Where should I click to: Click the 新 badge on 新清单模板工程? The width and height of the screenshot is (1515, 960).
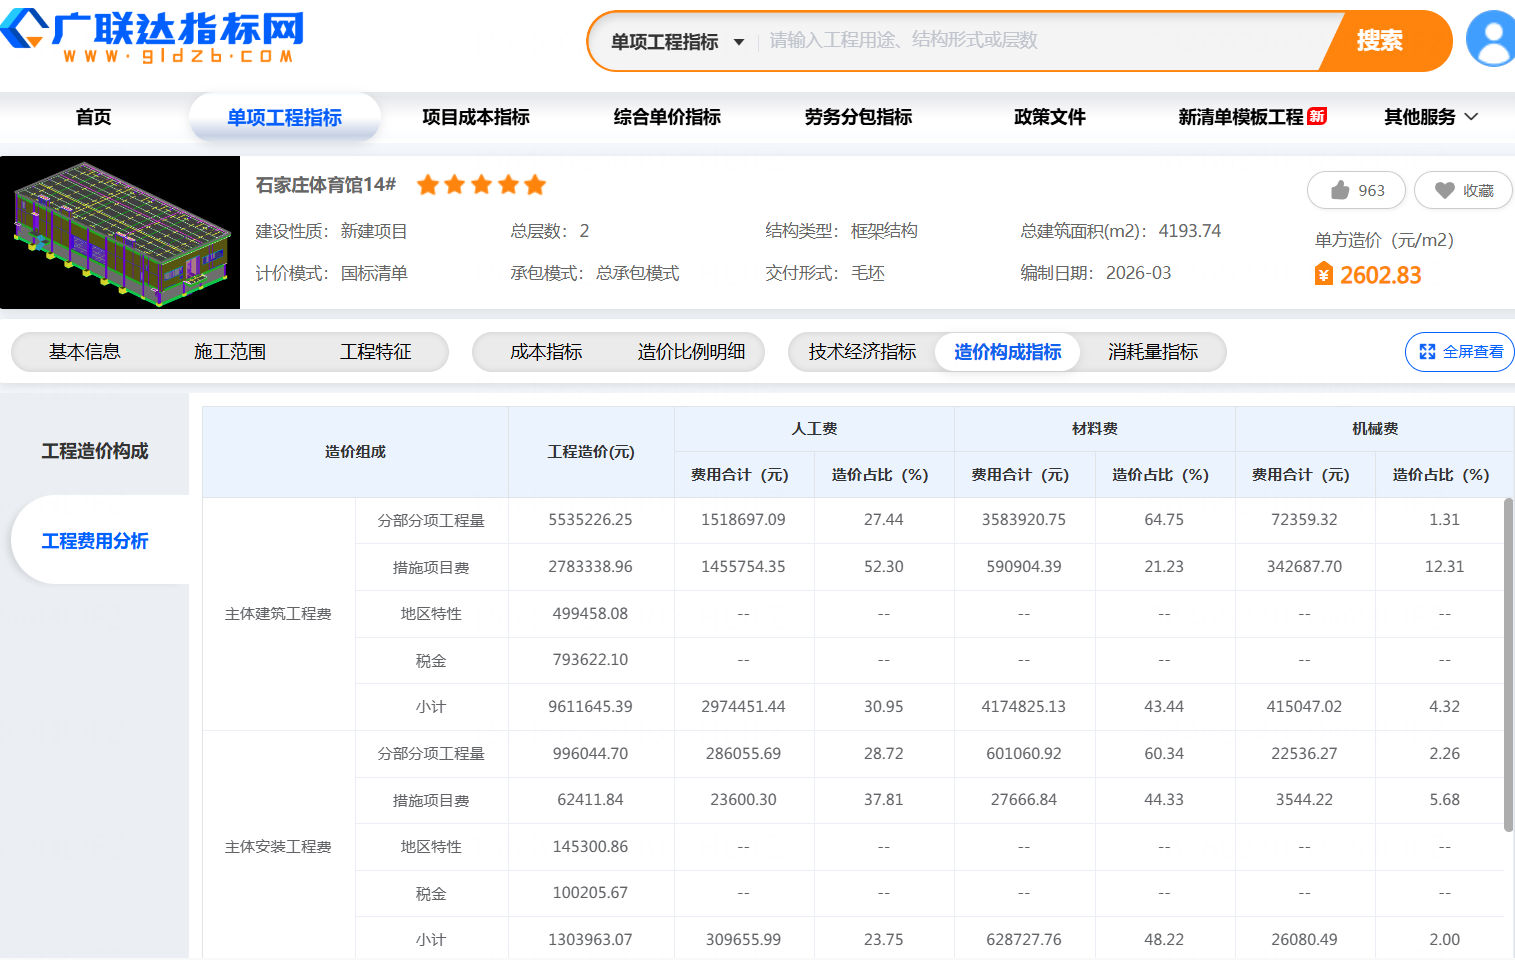tap(1317, 116)
